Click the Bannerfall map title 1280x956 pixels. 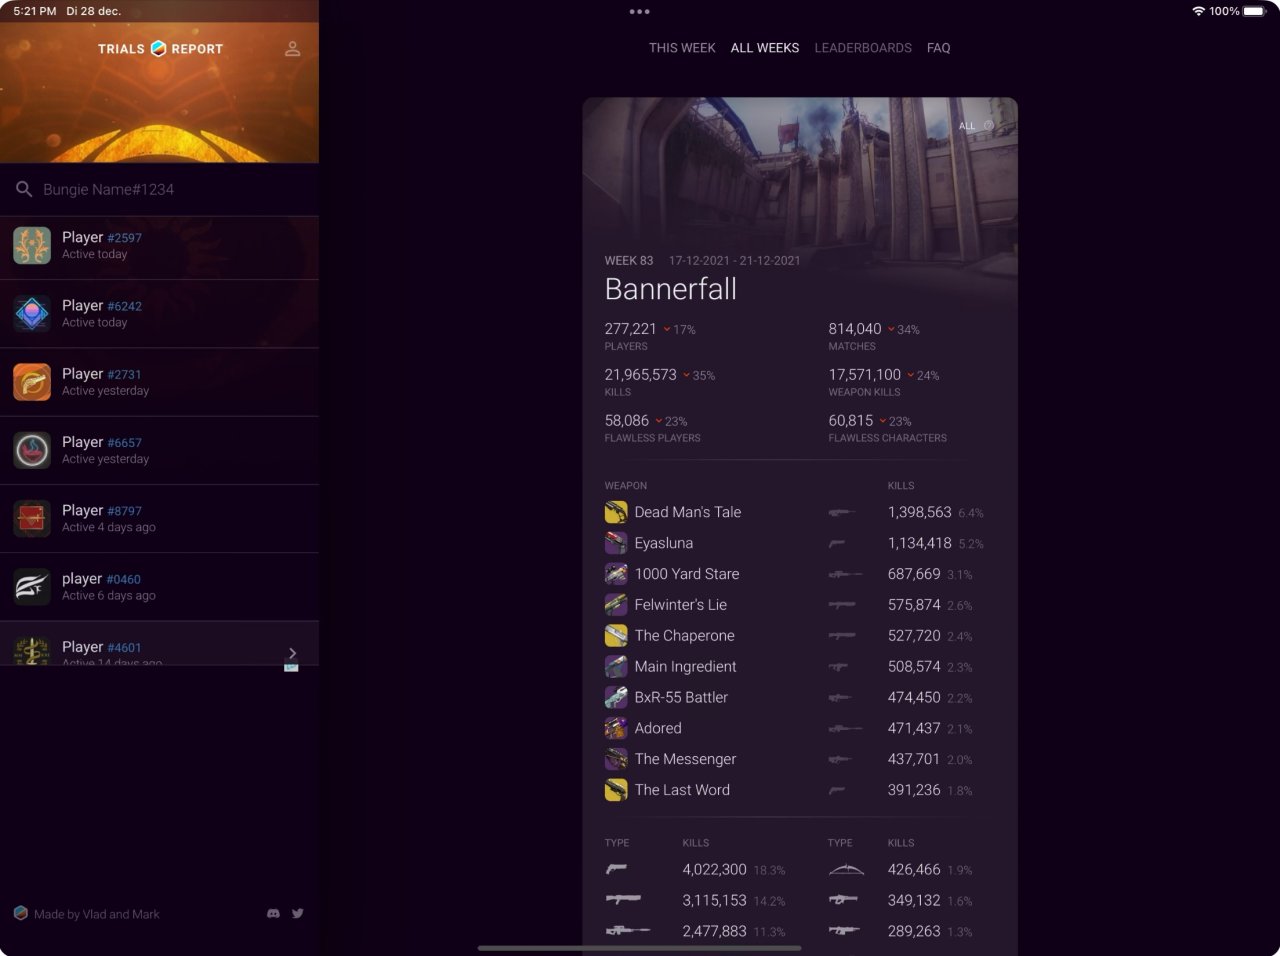[x=671, y=289]
